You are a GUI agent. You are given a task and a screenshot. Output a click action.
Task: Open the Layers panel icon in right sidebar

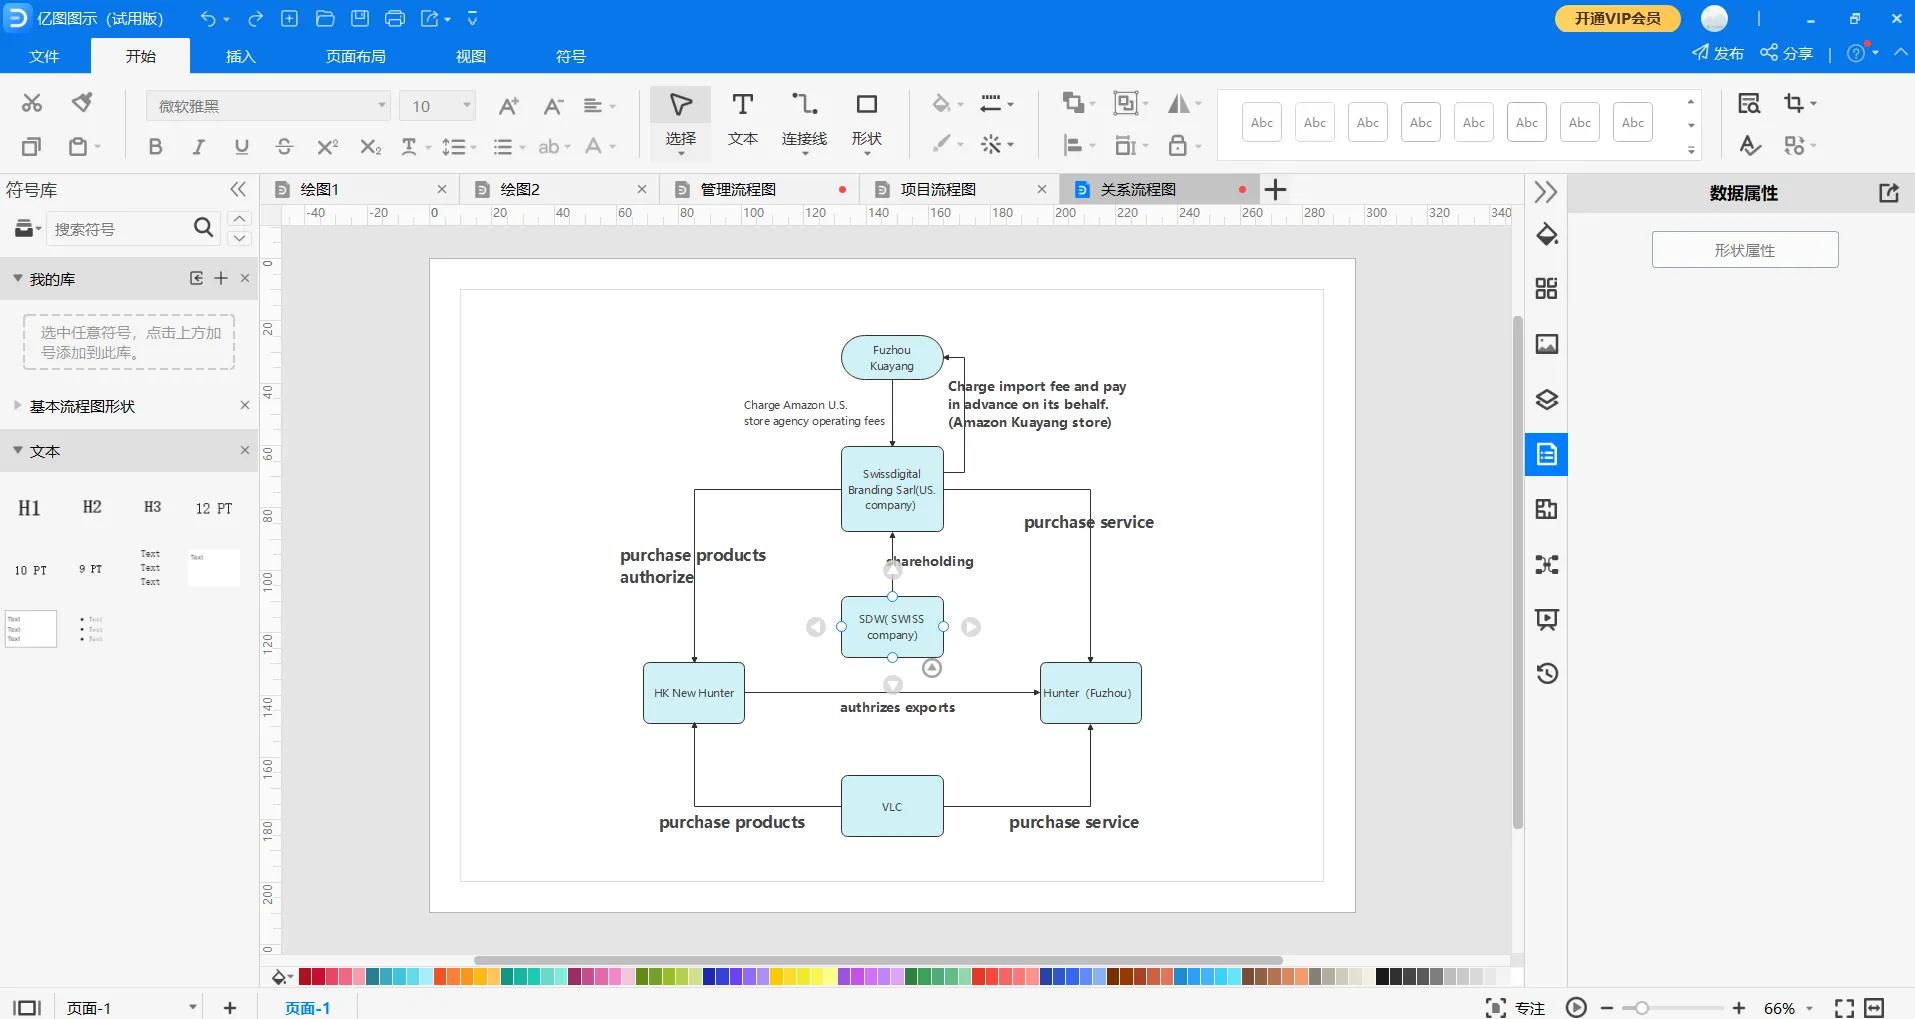[x=1546, y=400]
